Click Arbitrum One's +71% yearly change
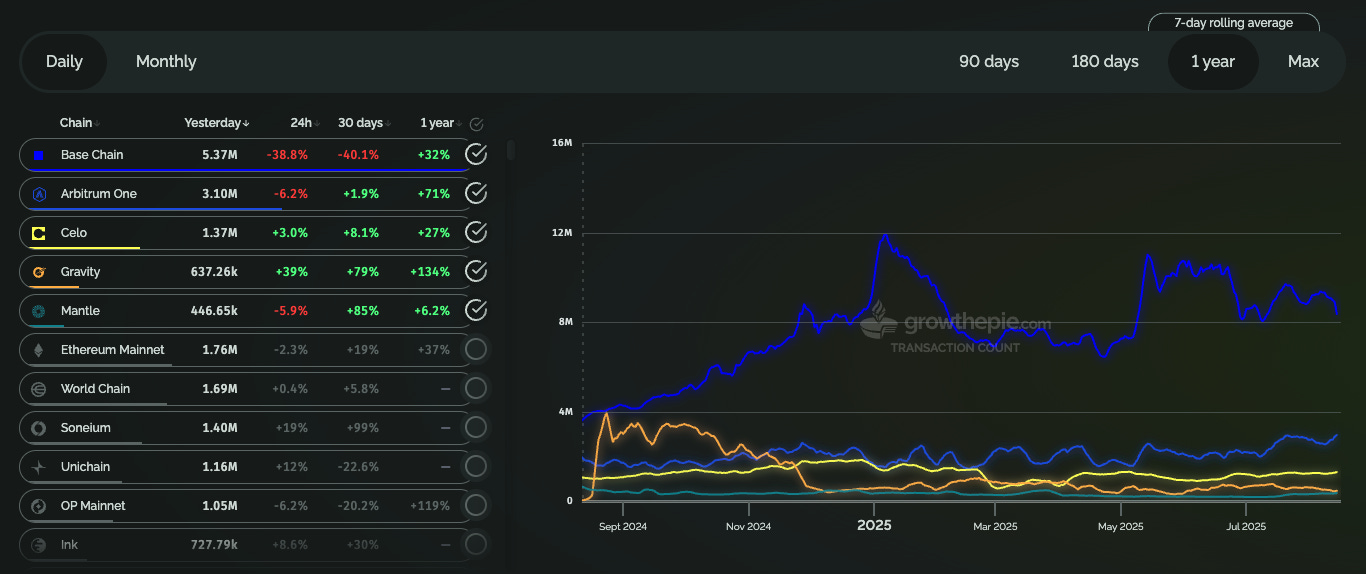The width and height of the screenshot is (1366, 574). coord(432,194)
